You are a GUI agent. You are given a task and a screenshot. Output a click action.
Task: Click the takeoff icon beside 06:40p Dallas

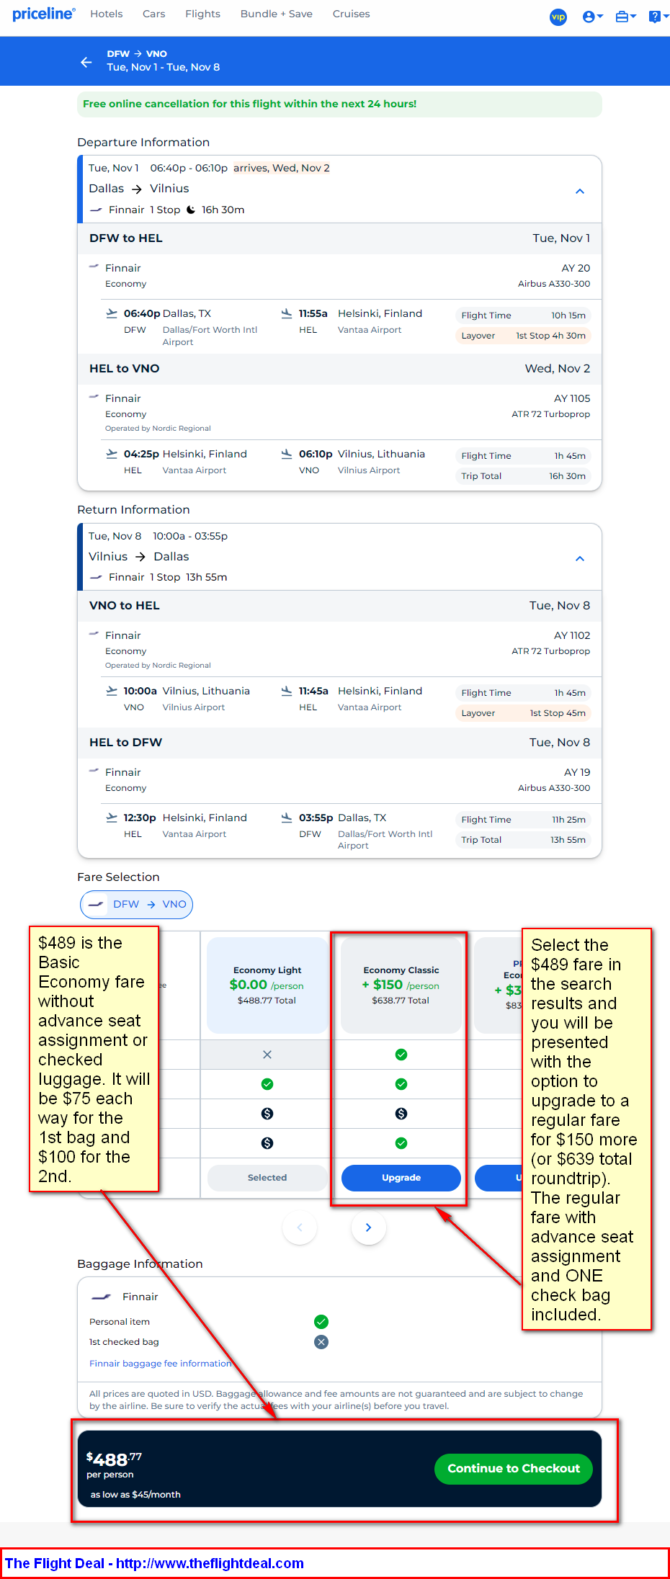112,313
